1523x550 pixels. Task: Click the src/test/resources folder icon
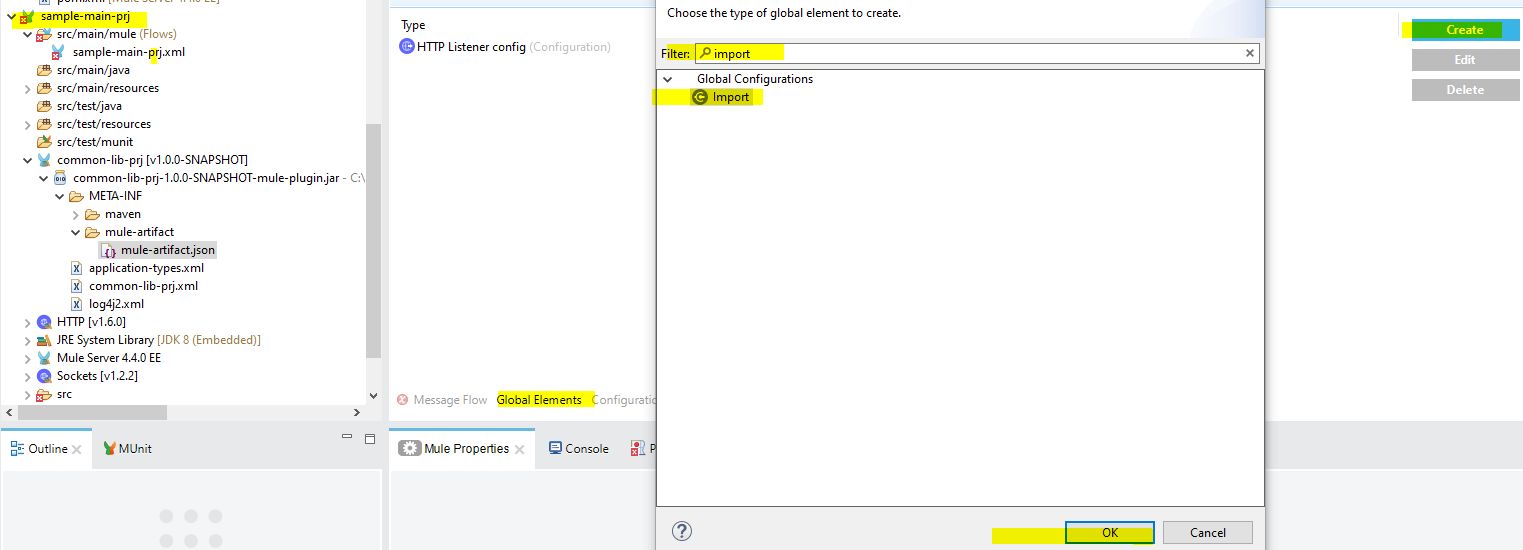point(44,124)
